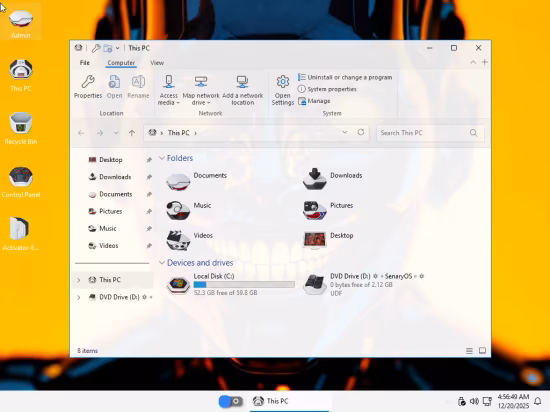Image resolution: width=550 pixels, height=412 pixels.
Task: Click the quick access new folder icon
Action: (108, 48)
